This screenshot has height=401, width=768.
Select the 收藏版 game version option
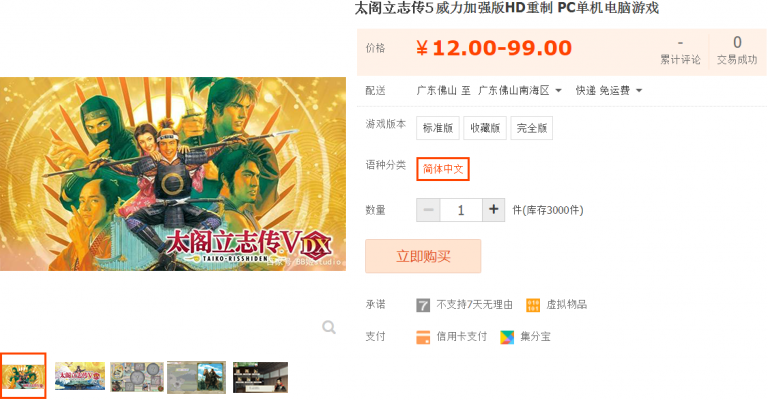point(485,128)
